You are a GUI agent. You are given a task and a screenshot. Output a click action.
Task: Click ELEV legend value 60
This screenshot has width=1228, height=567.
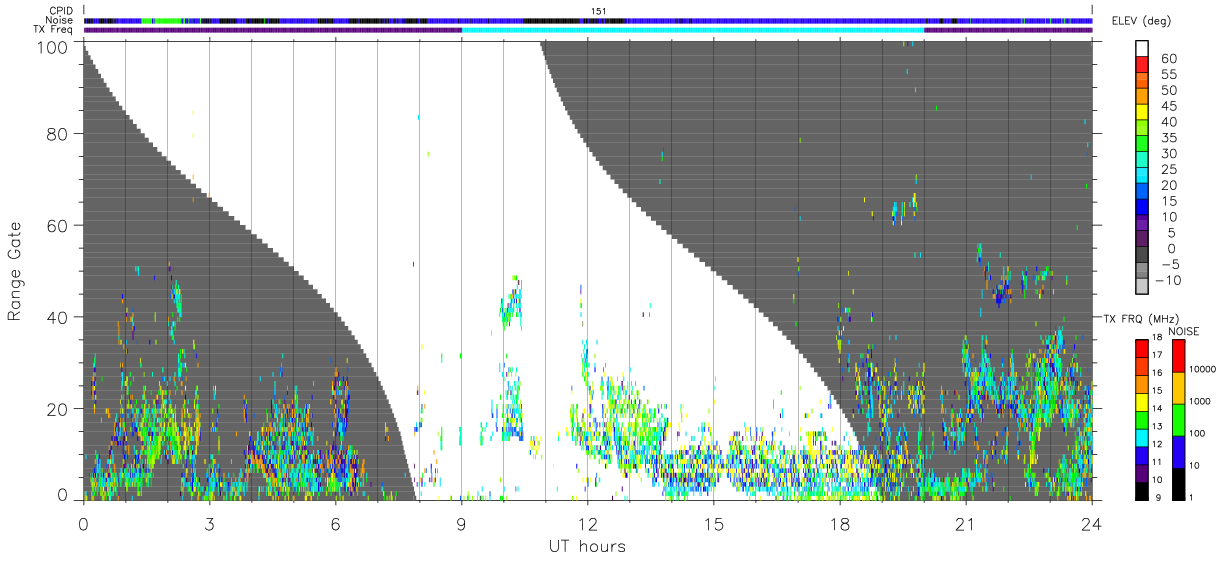[1168, 59]
